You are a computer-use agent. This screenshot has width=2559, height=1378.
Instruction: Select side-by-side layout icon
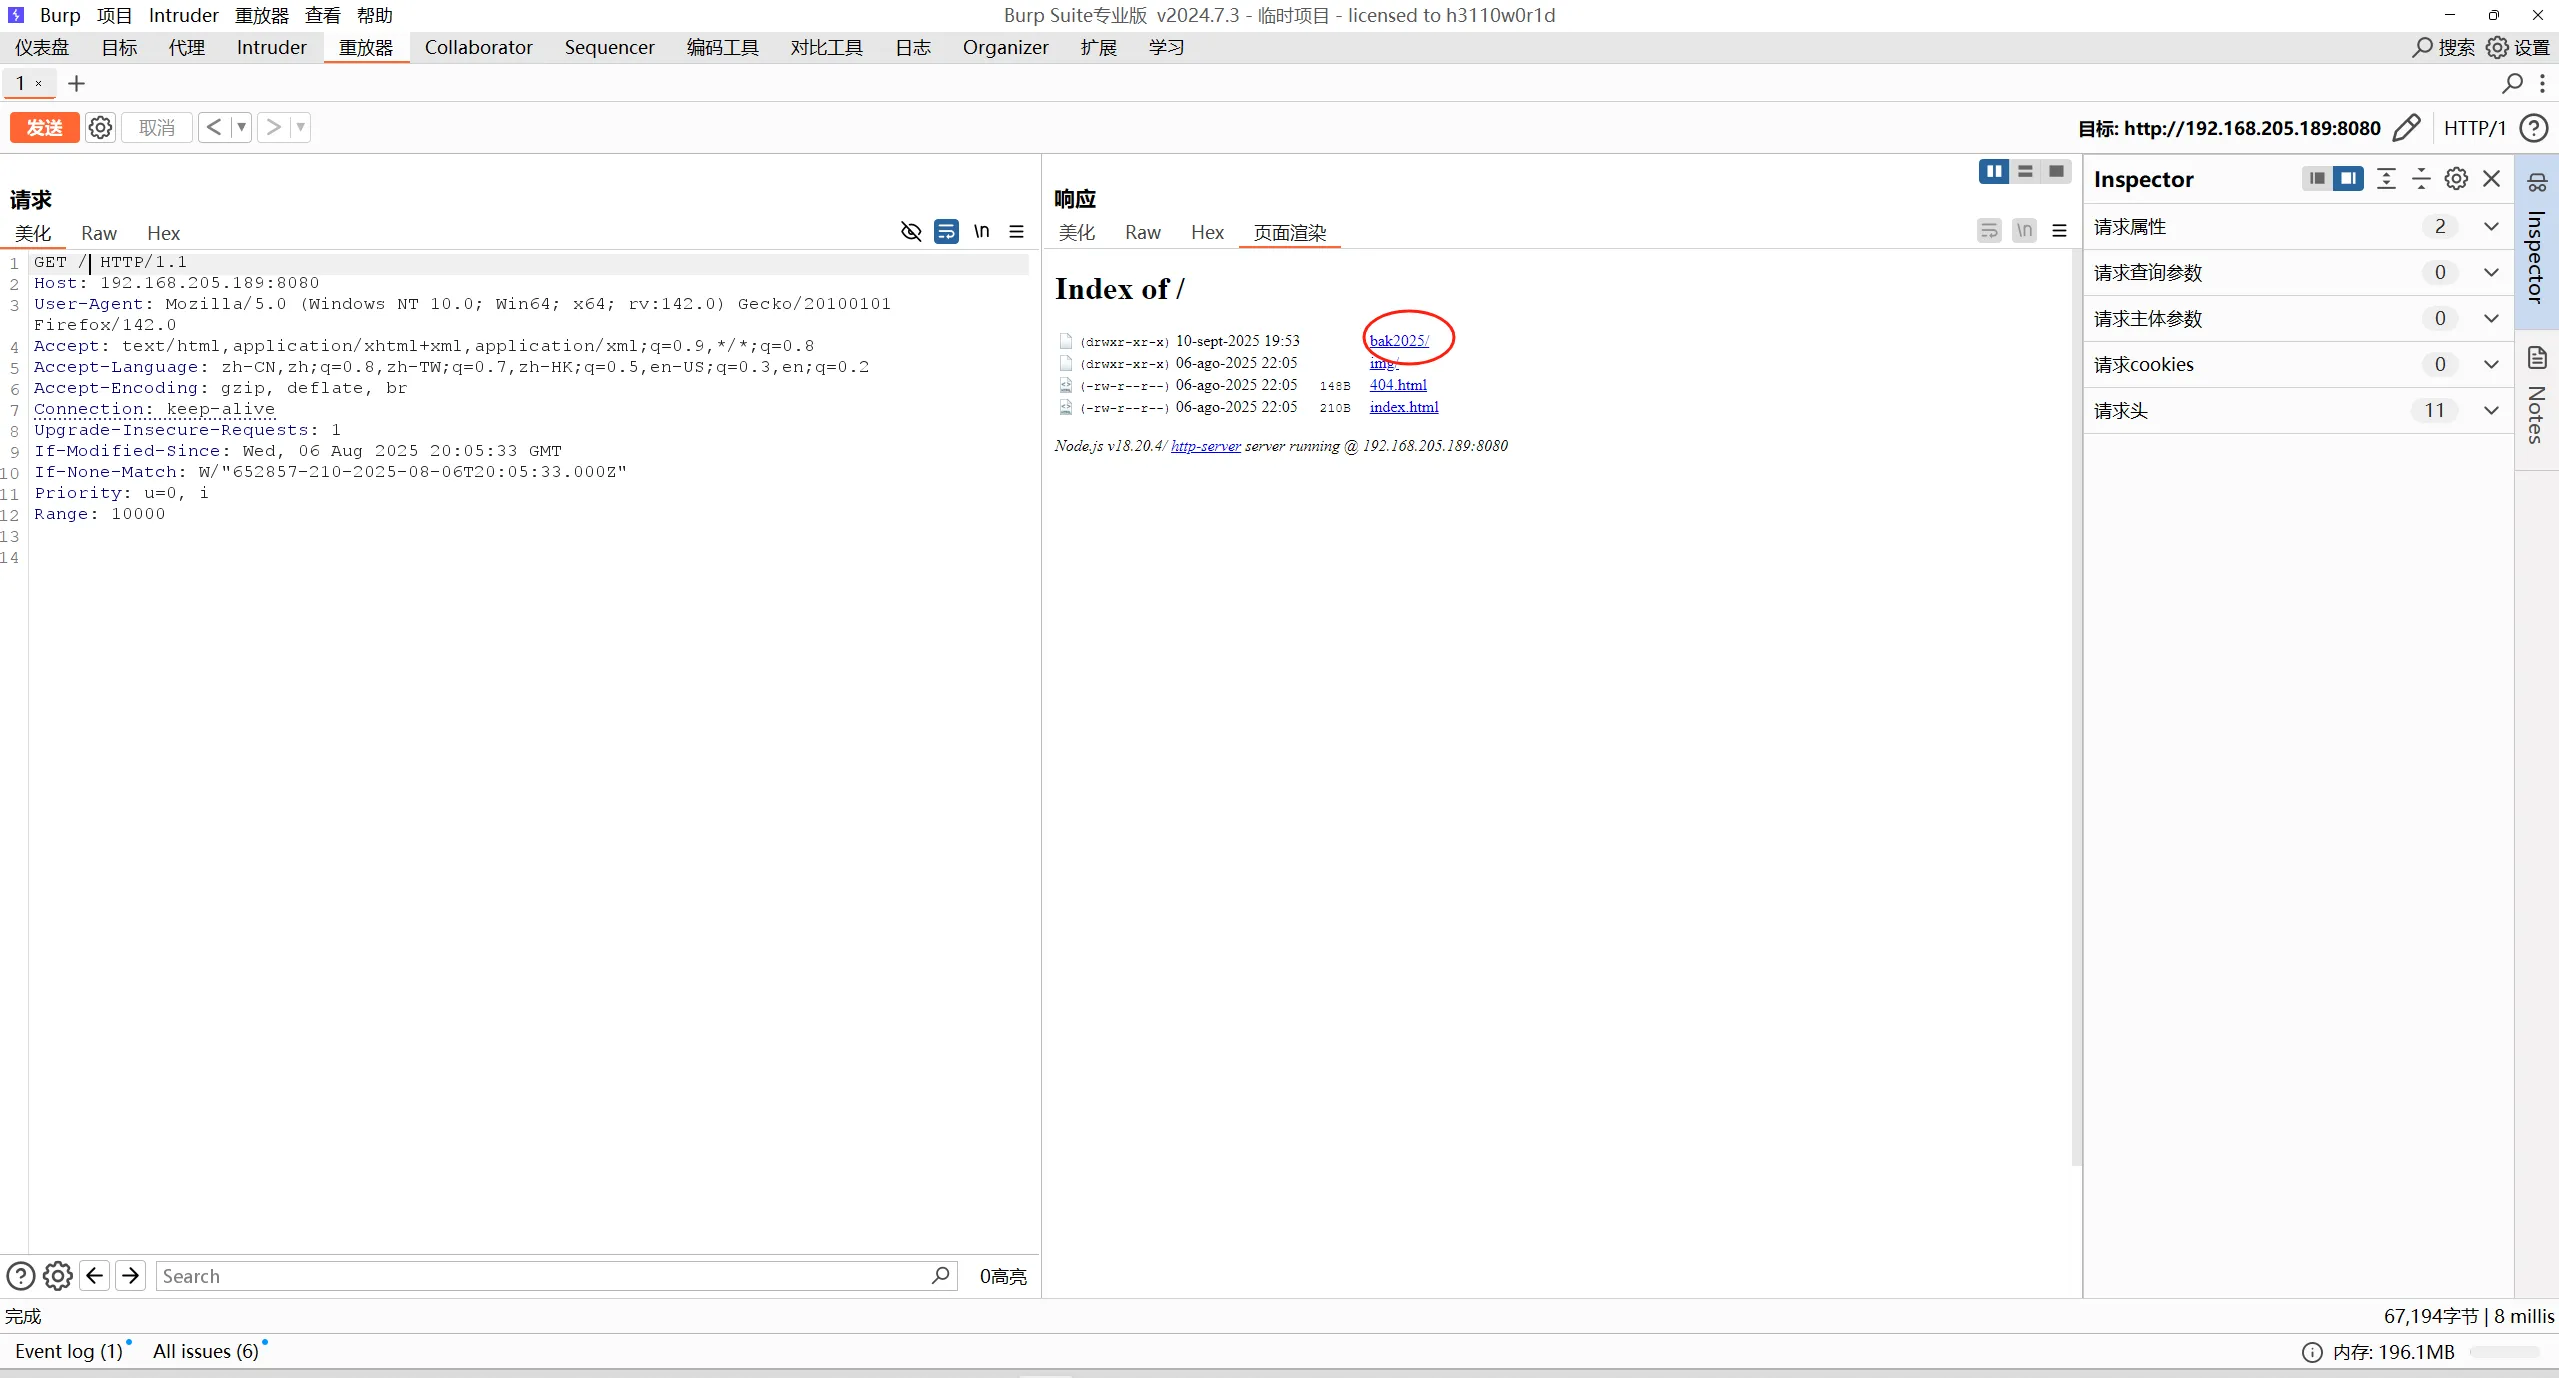point(1994,172)
